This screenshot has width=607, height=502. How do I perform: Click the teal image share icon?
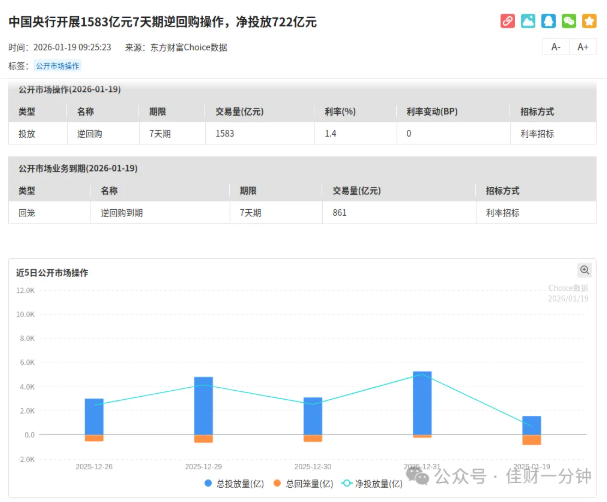click(x=528, y=21)
